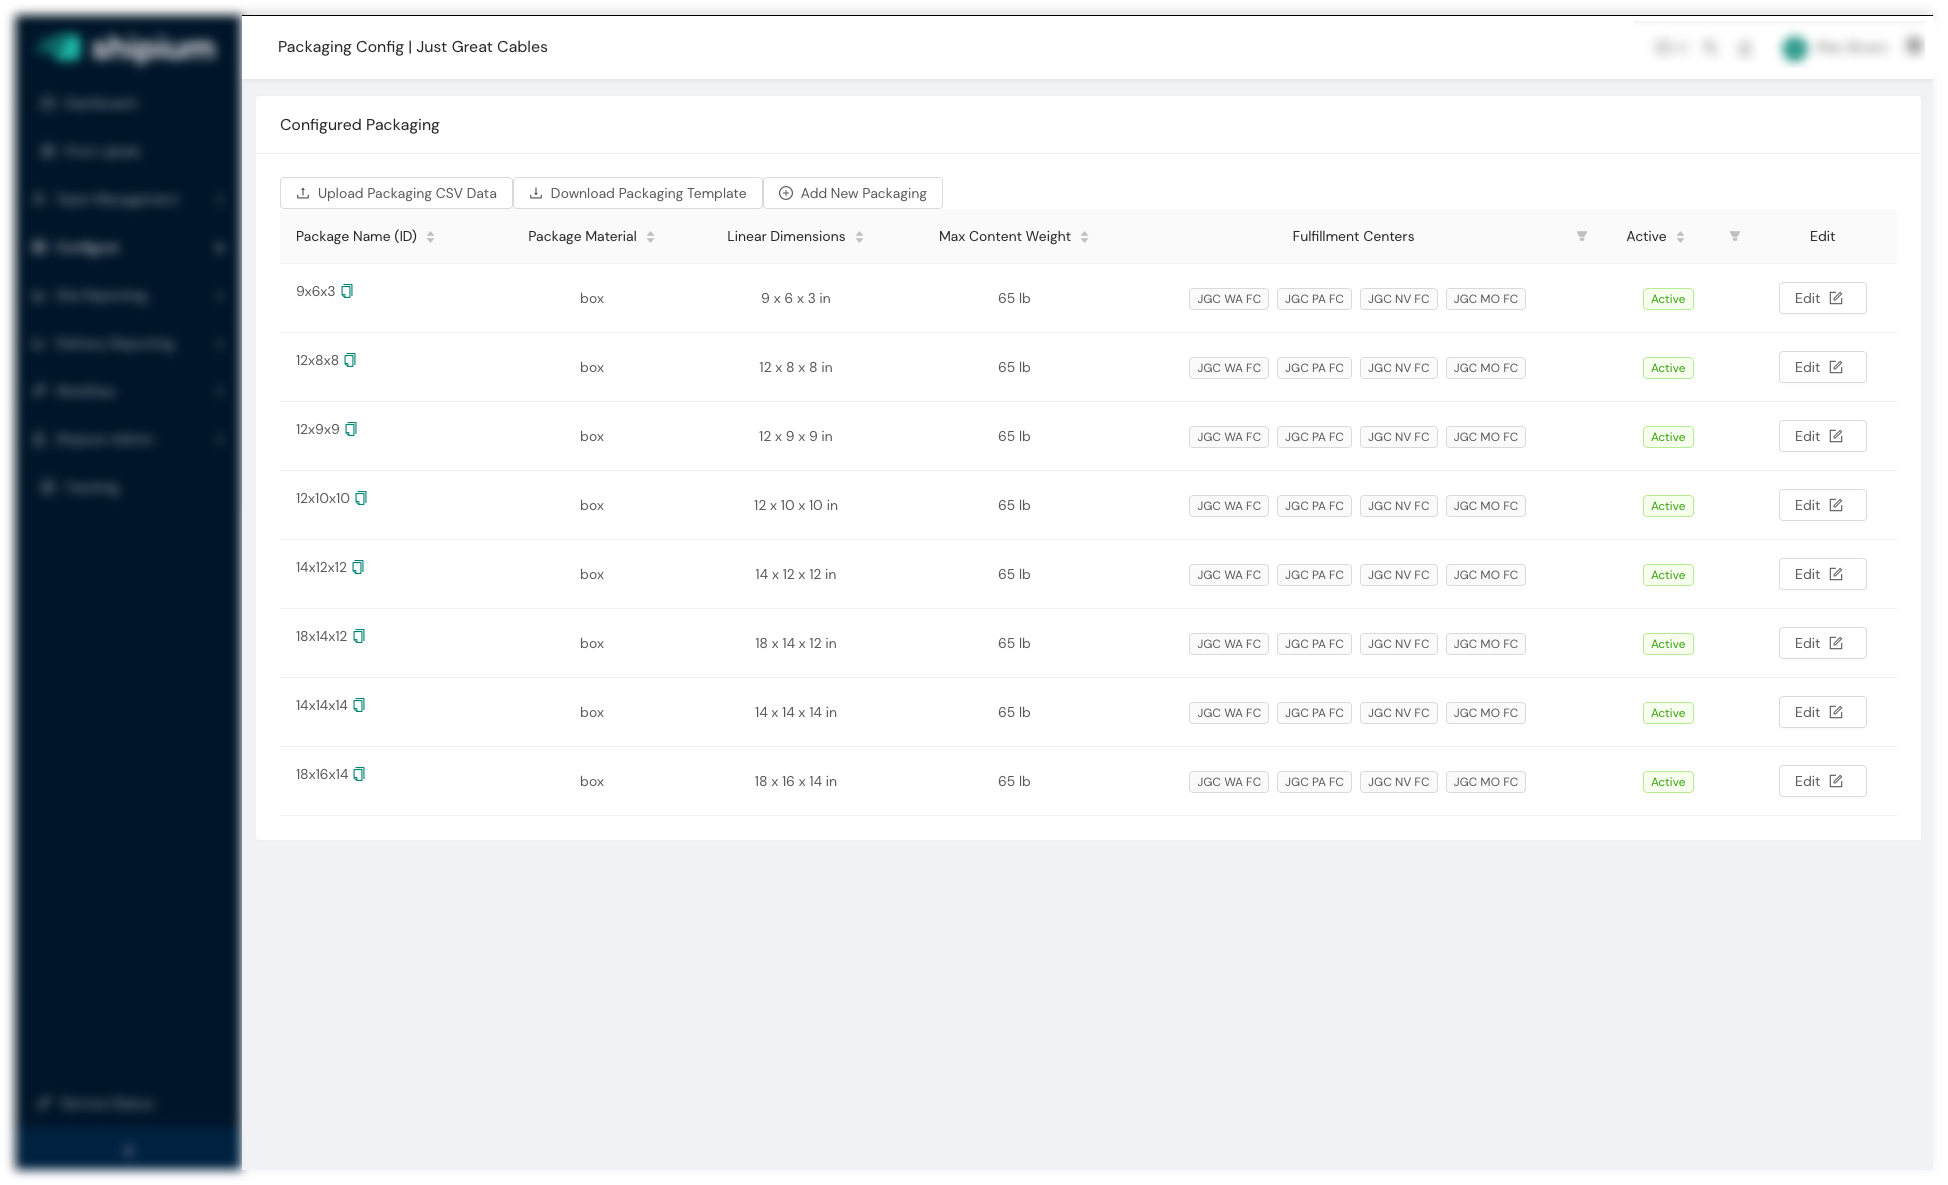
Task: Sort by Max Content Weight column
Action: pyautogui.click(x=1084, y=237)
